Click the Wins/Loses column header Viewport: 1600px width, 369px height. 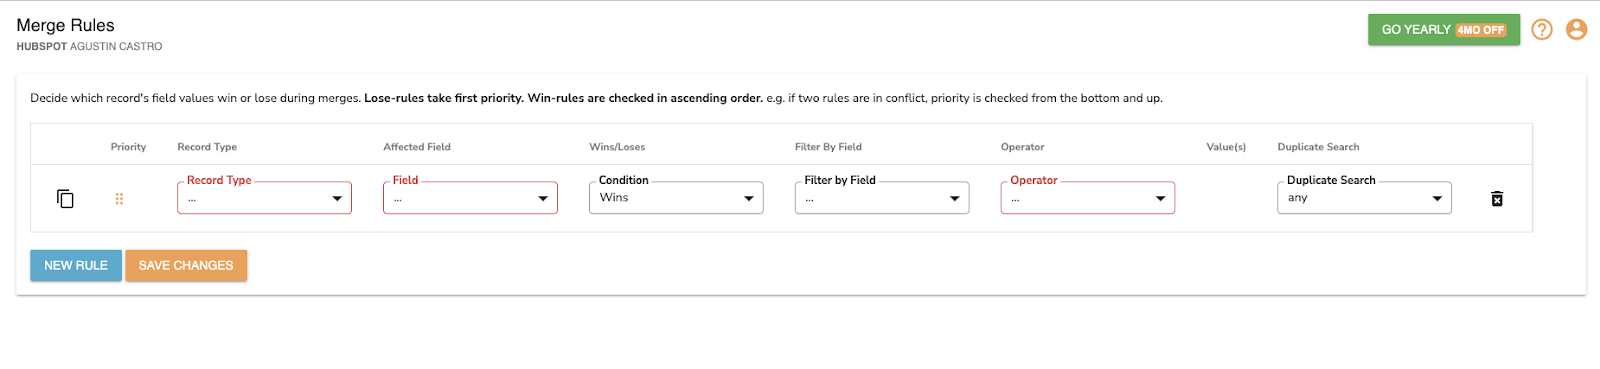coord(617,147)
